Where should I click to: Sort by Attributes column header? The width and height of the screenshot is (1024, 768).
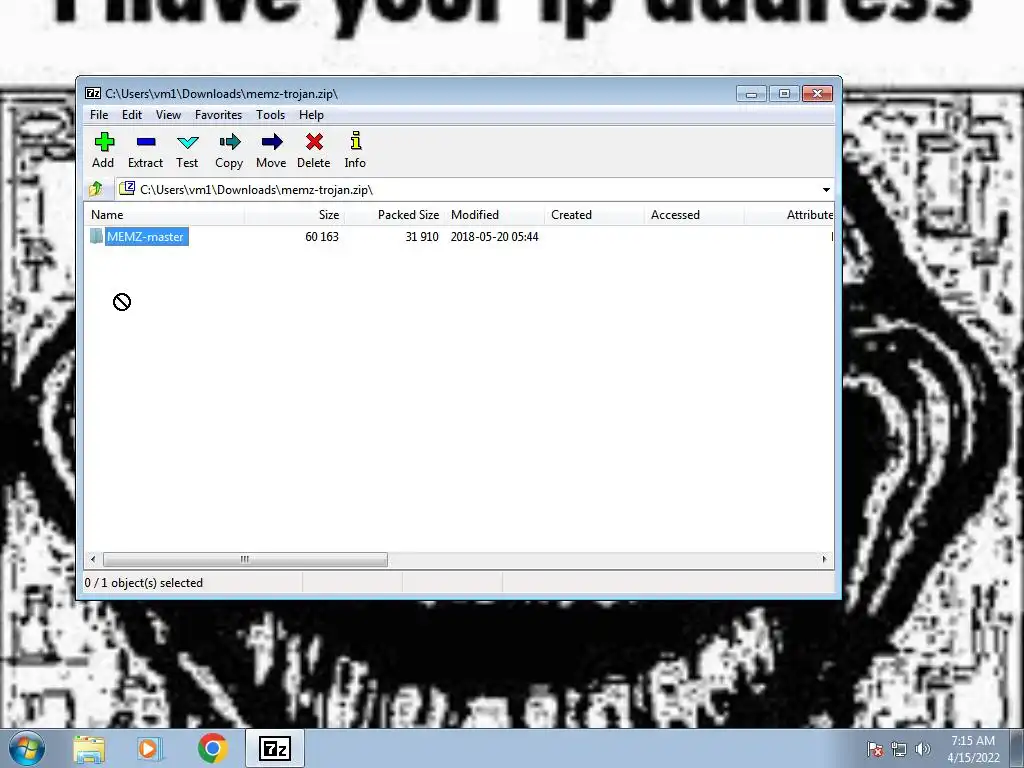790,215
